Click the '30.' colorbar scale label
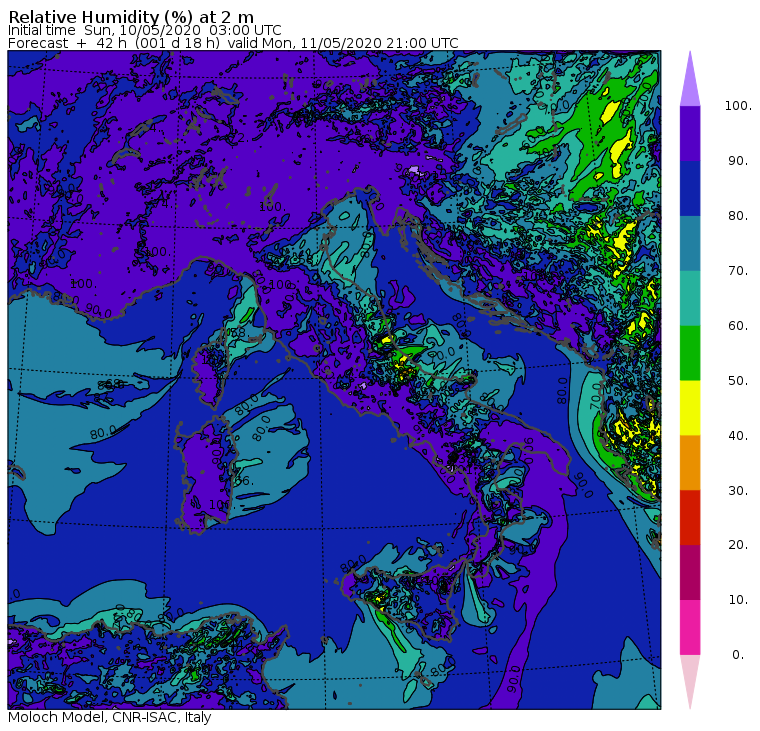The height and width of the screenshot is (731, 760). click(738, 491)
